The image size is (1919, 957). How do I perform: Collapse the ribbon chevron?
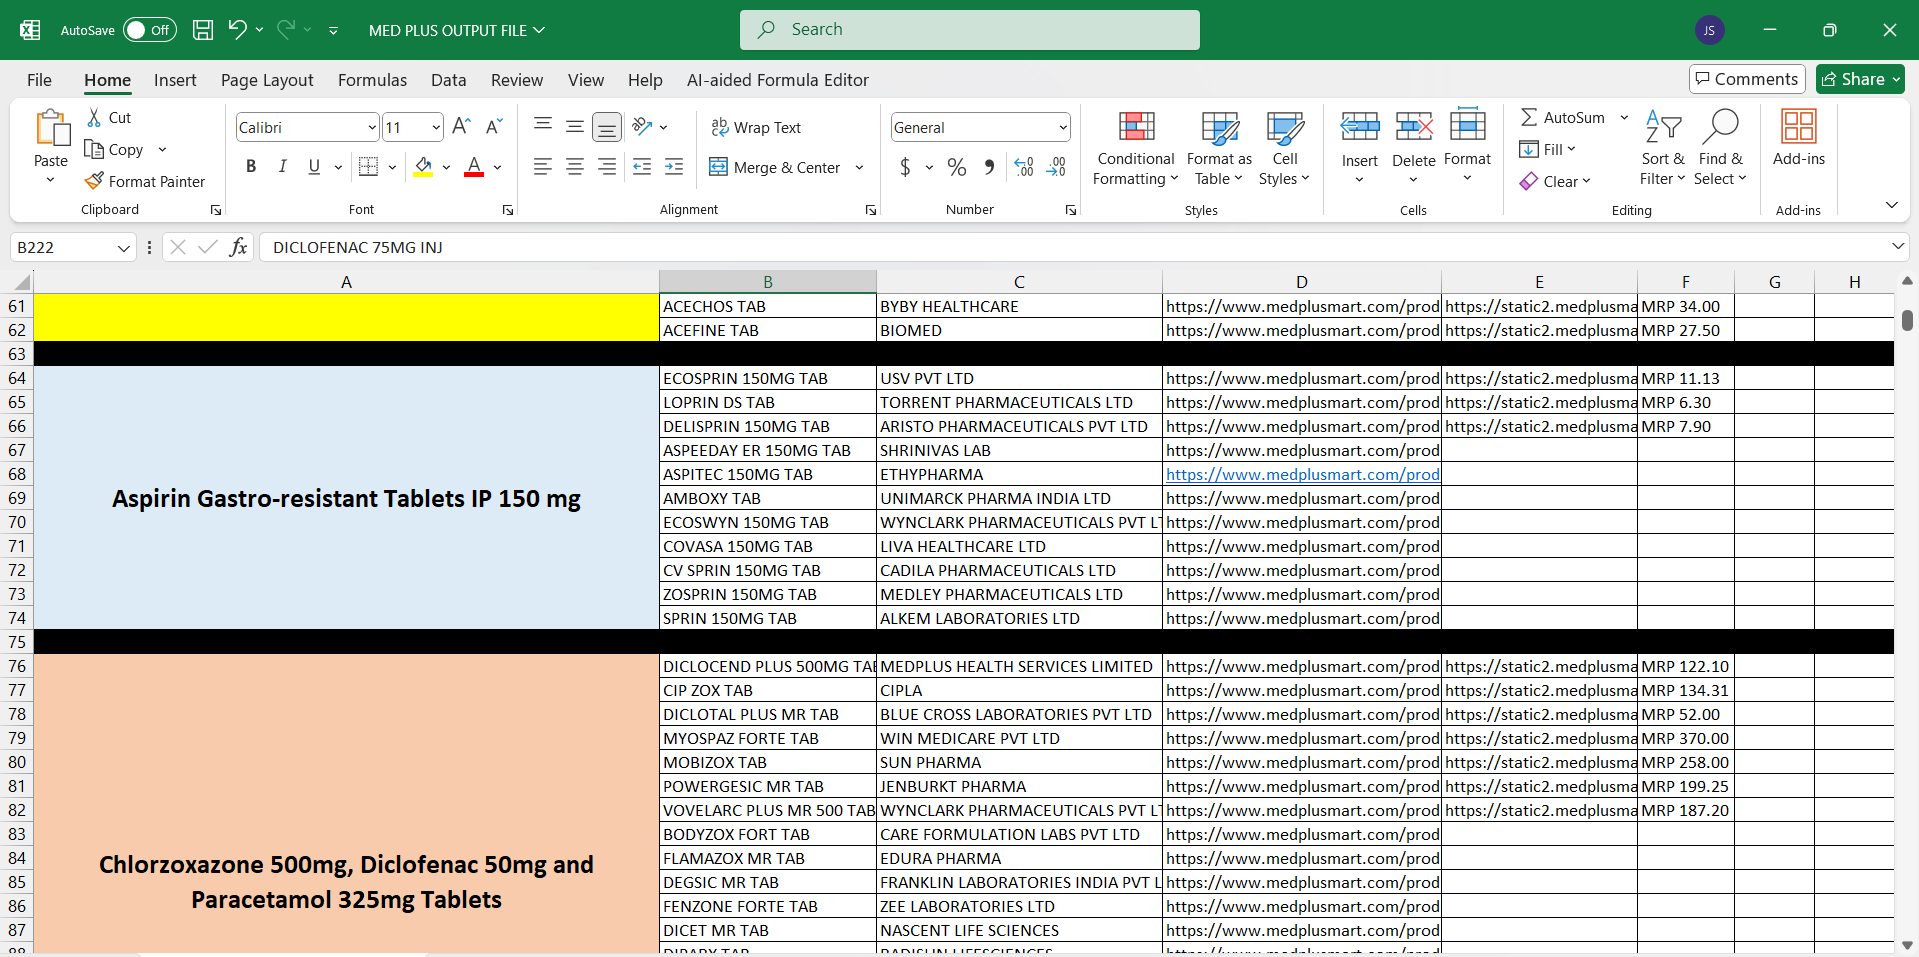click(x=1891, y=205)
